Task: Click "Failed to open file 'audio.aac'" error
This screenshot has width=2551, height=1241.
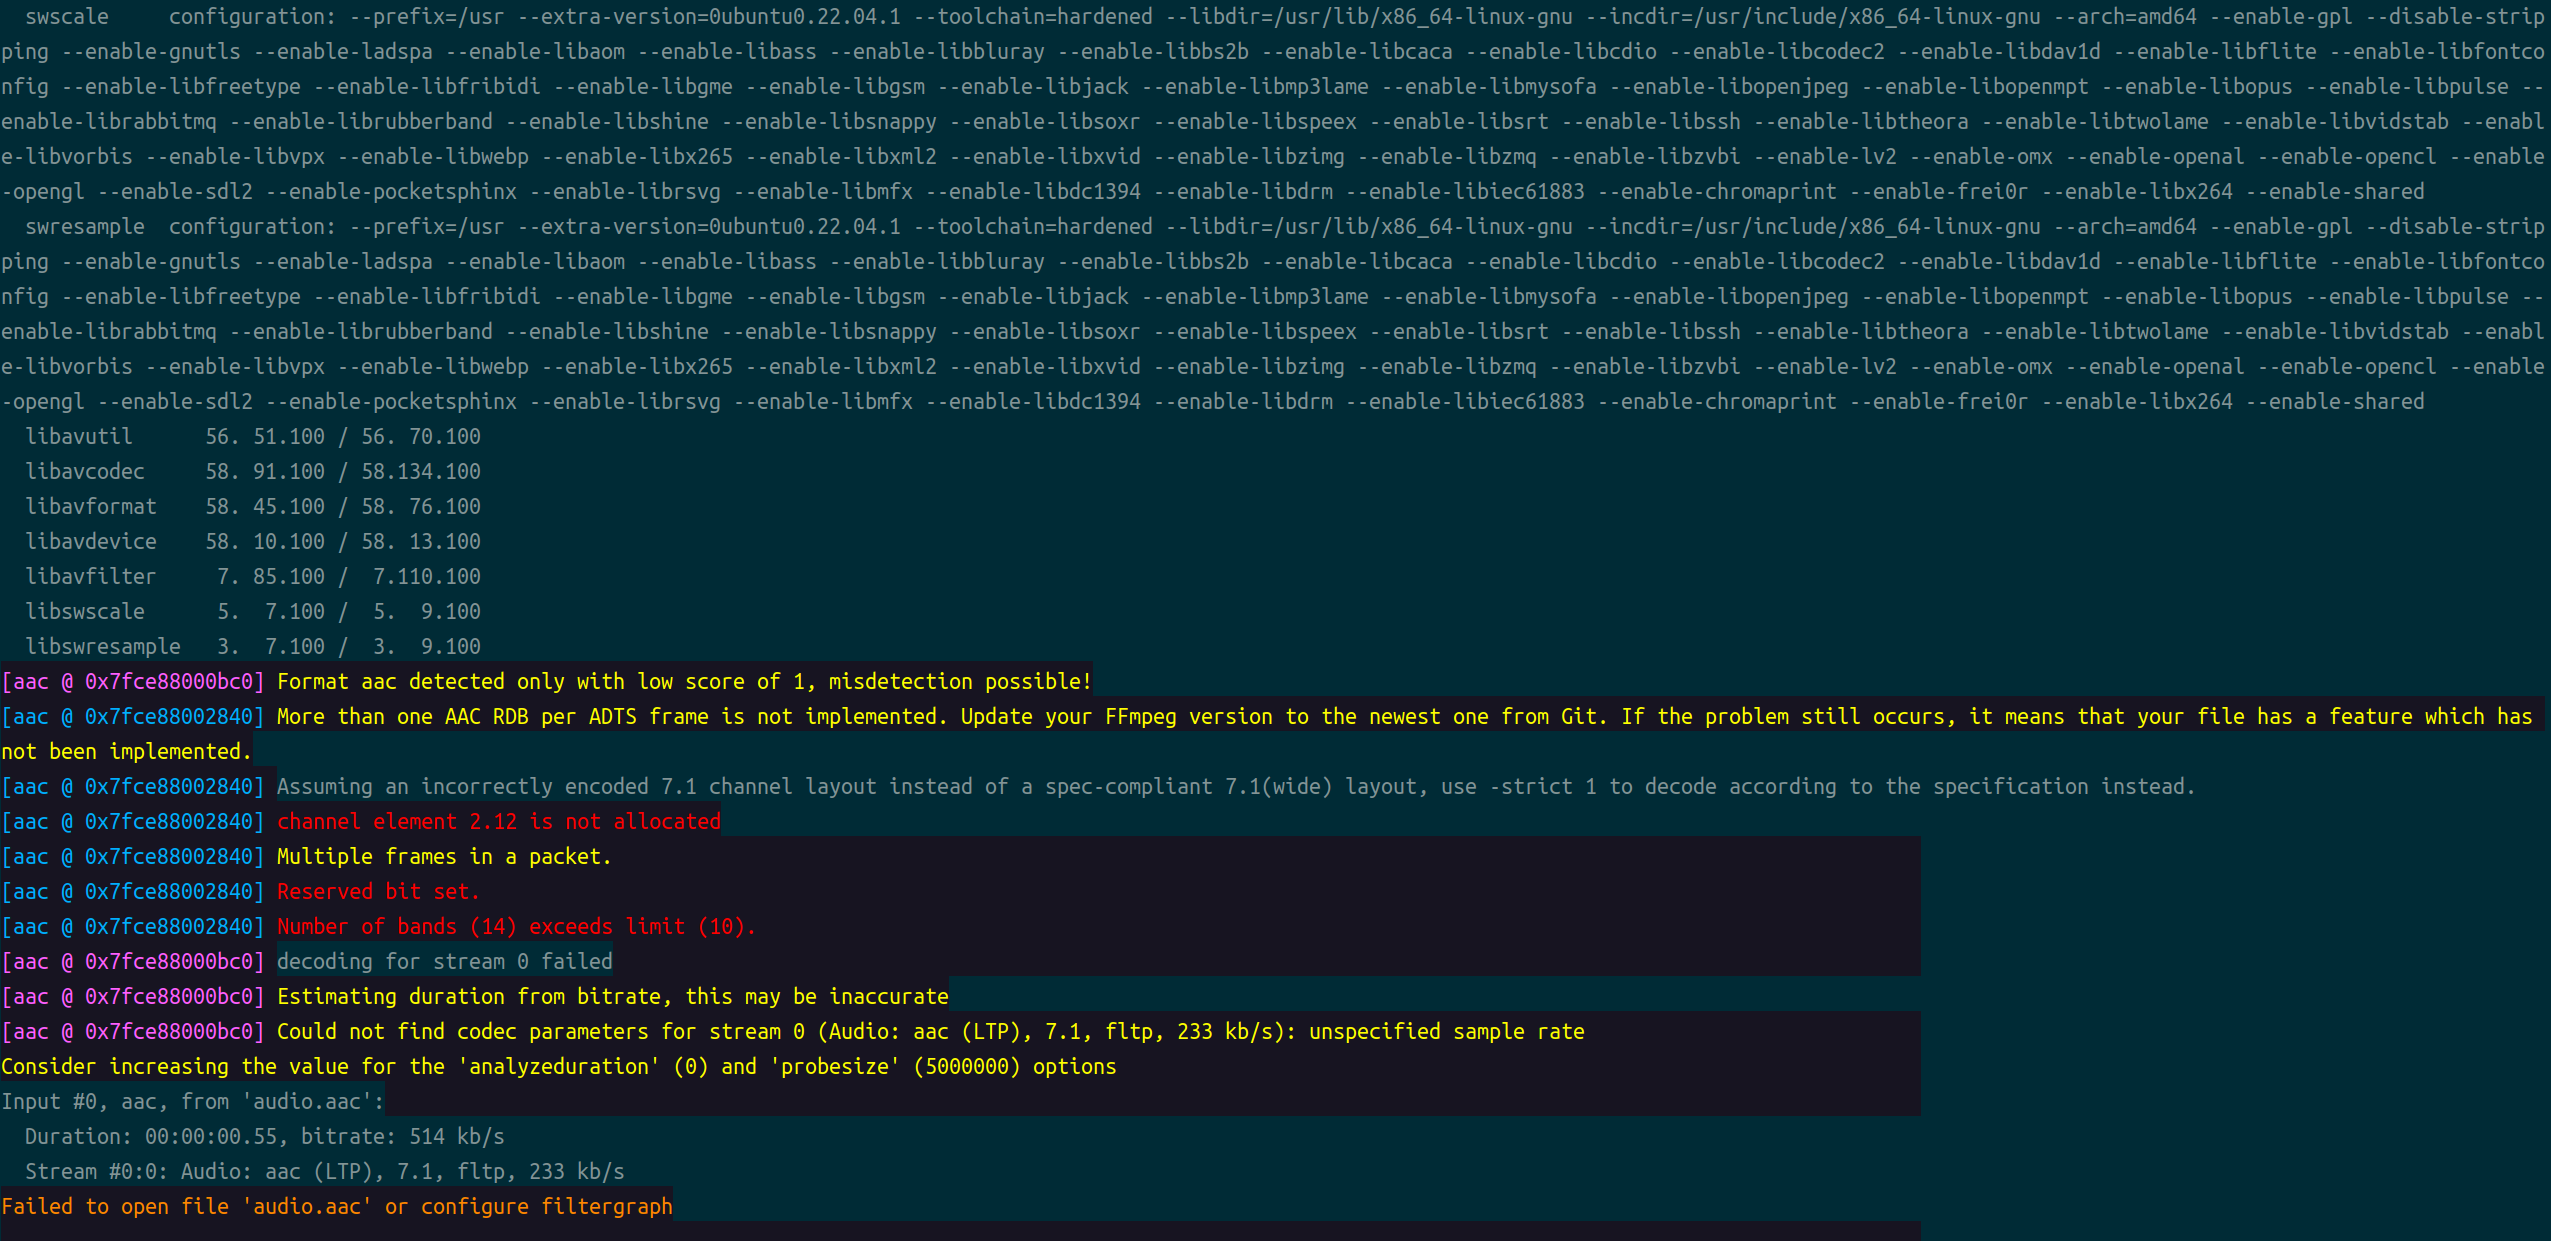Action: (x=337, y=1207)
